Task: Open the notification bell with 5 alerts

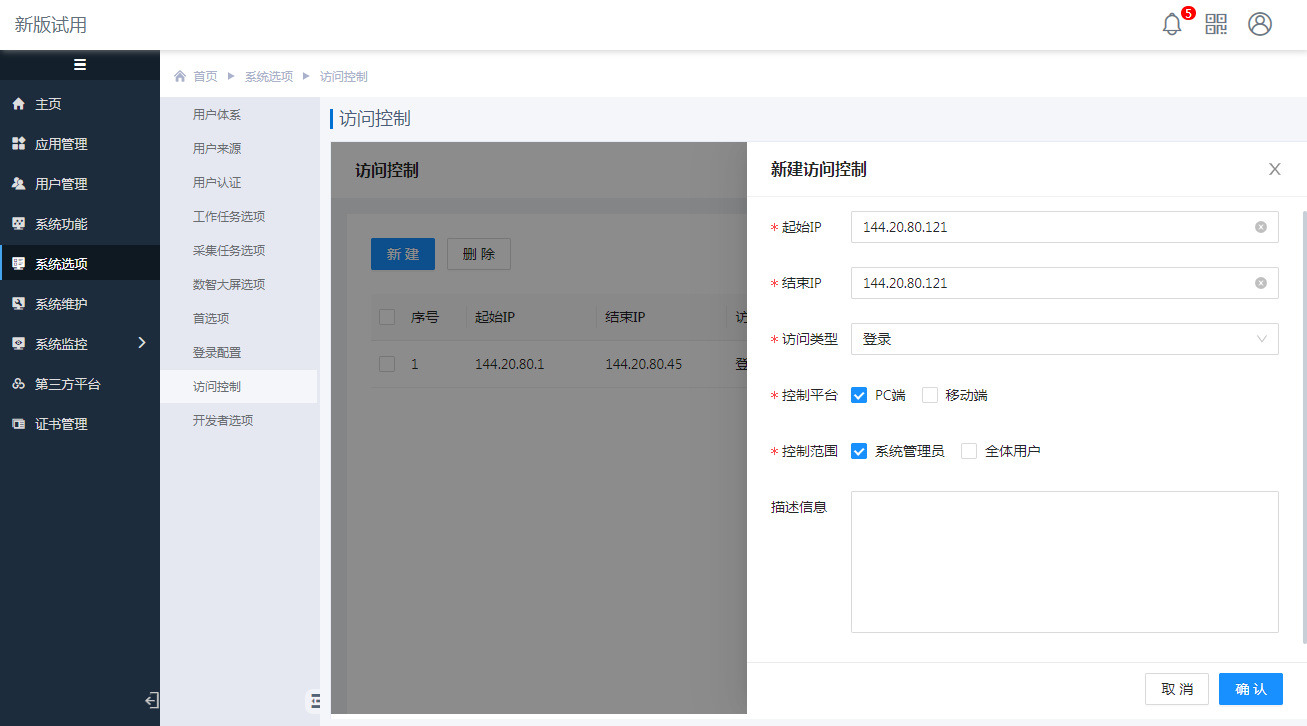Action: coord(1172,25)
